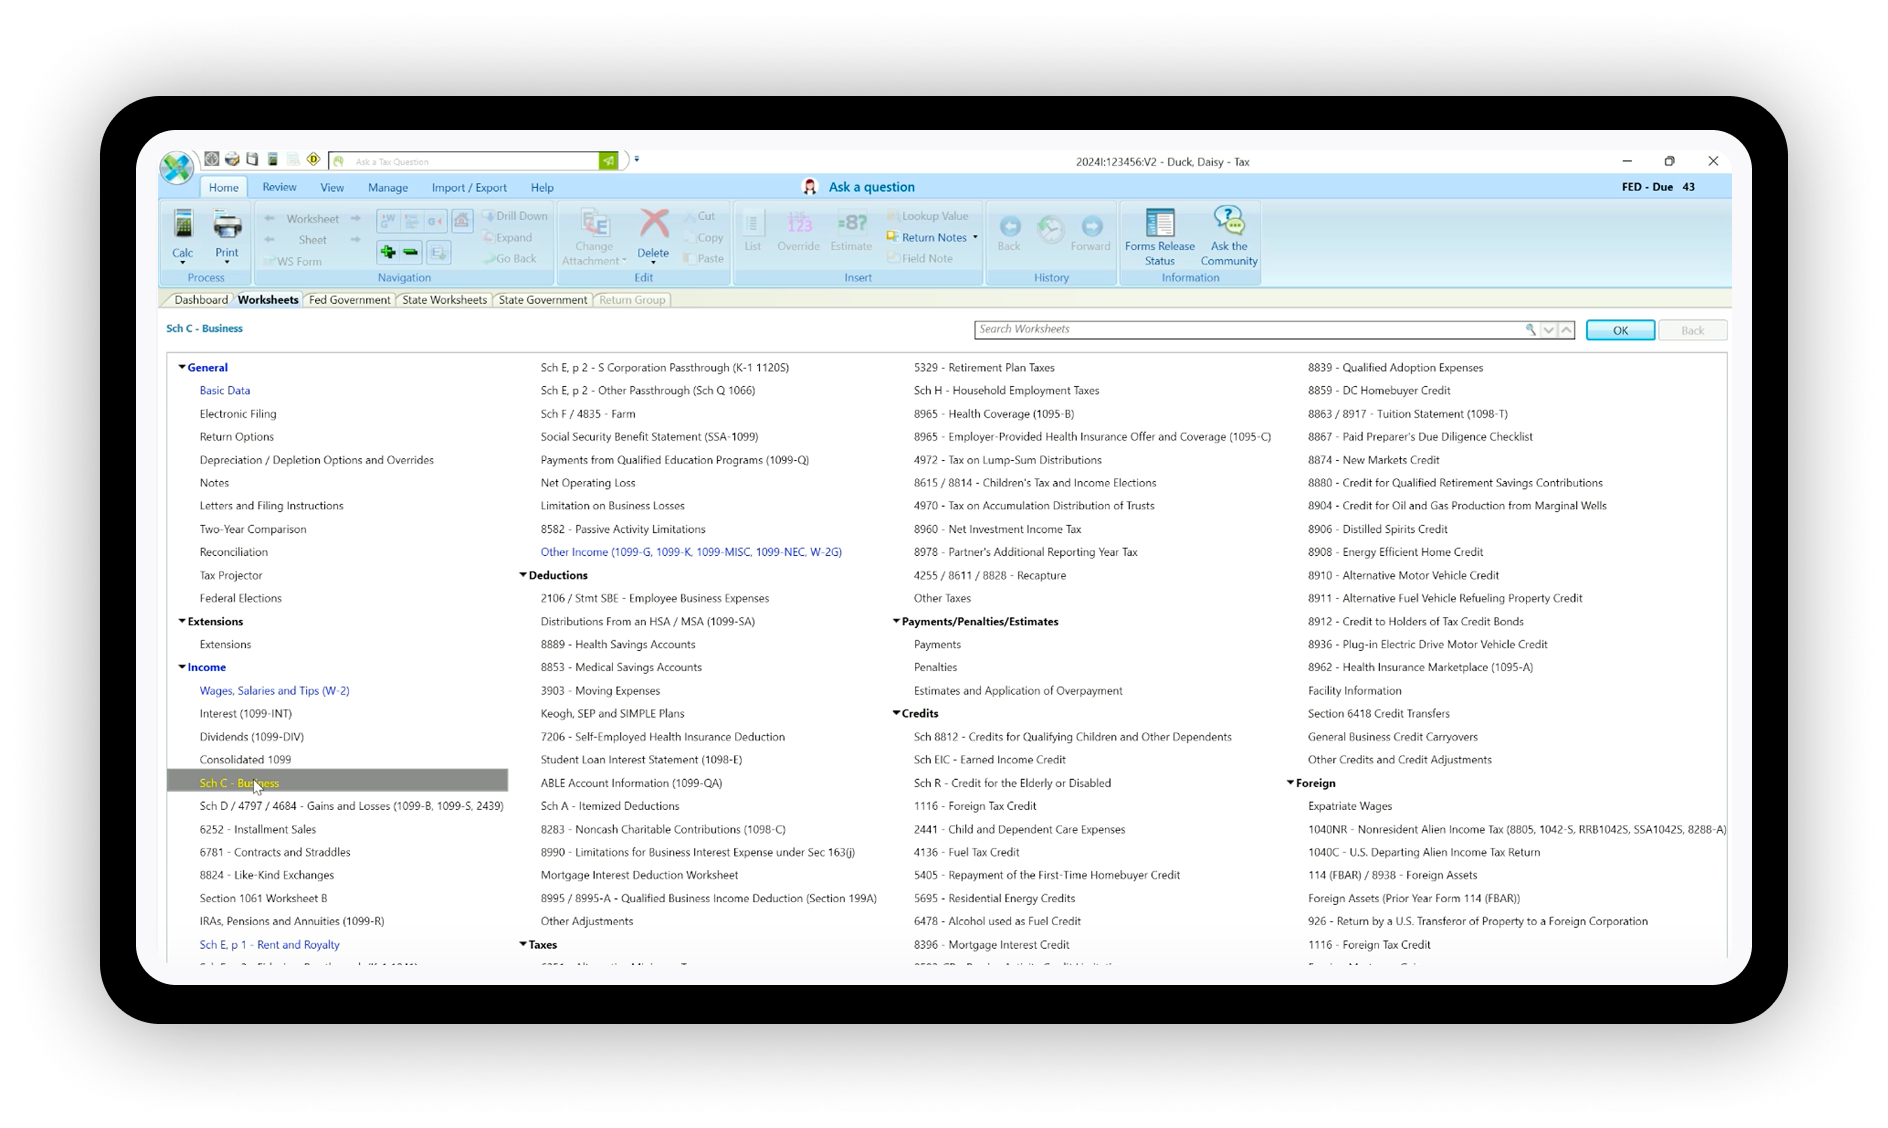Click the search magnifier in Search Worksheets box
The height and width of the screenshot is (1128, 1888).
[1530, 330]
